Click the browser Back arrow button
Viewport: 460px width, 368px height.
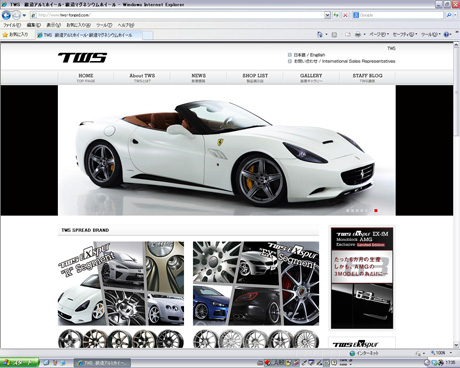pos(6,15)
